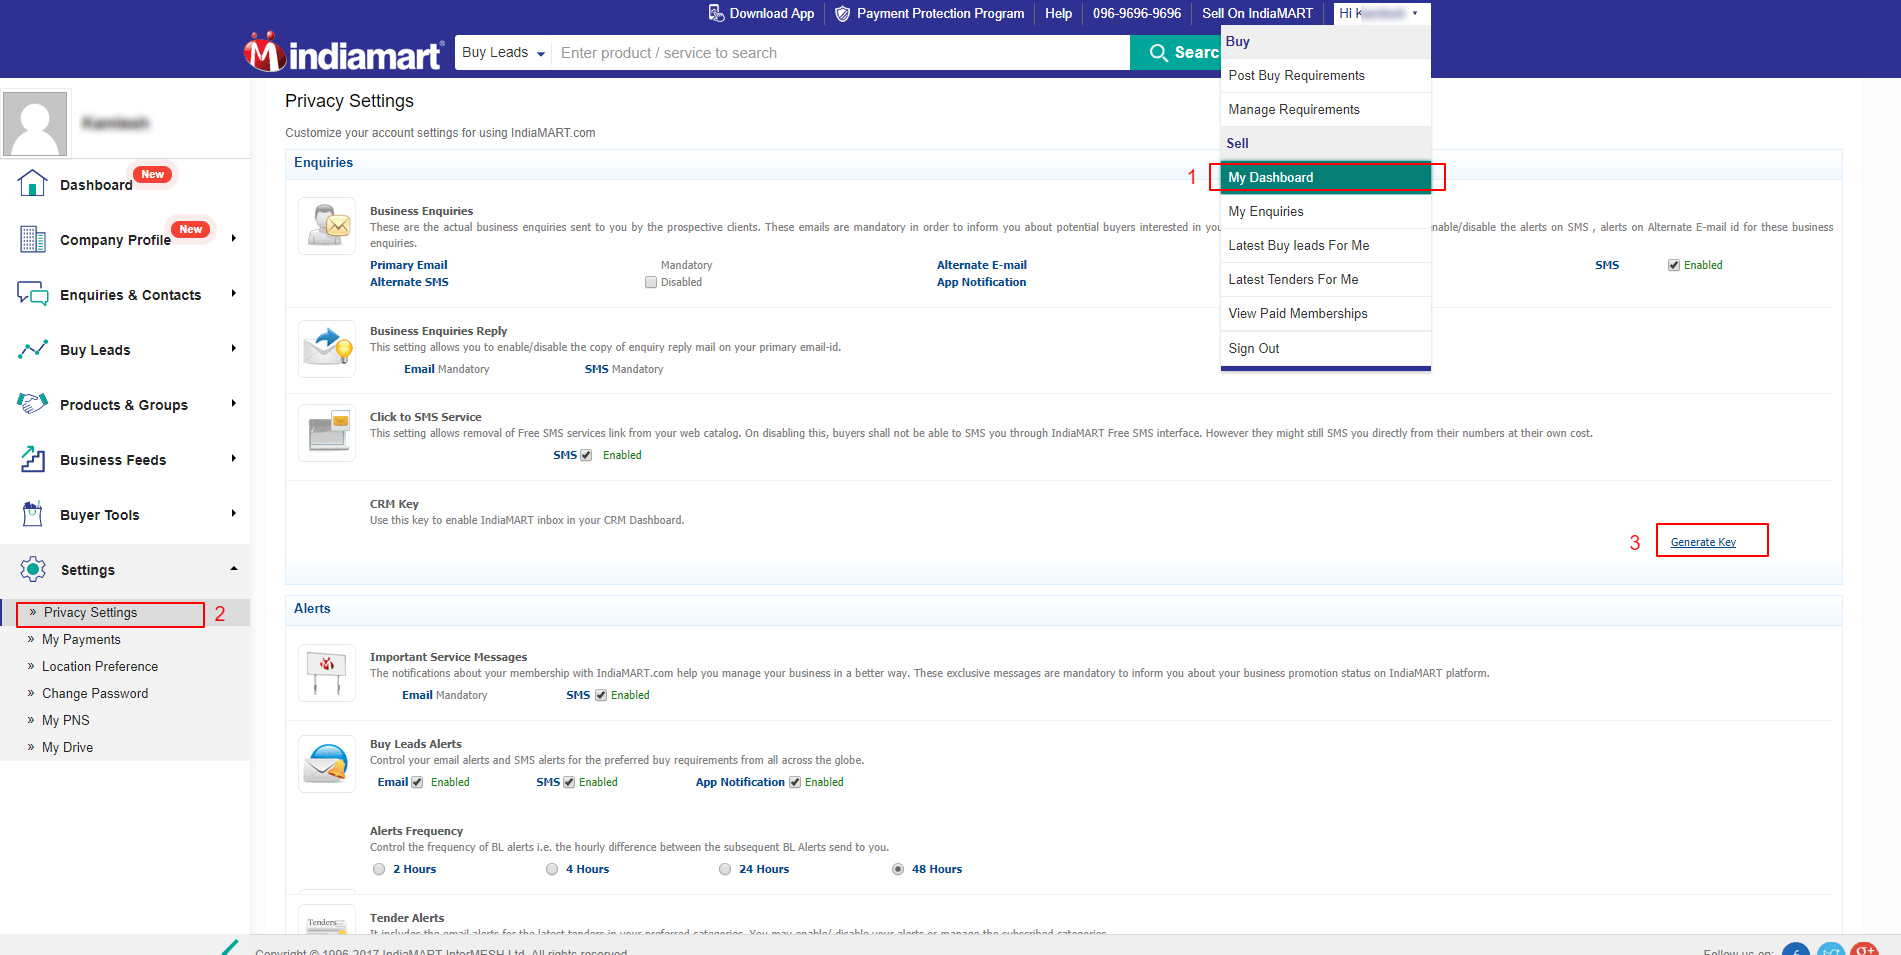
Task: Click the Buyer Tools bag icon
Action: pyautogui.click(x=33, y=514)
